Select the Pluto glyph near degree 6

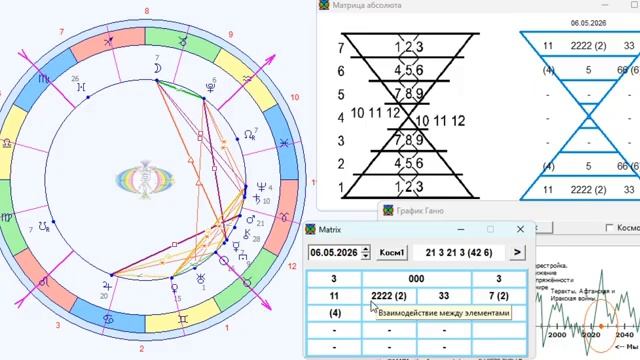coord(210,87)
